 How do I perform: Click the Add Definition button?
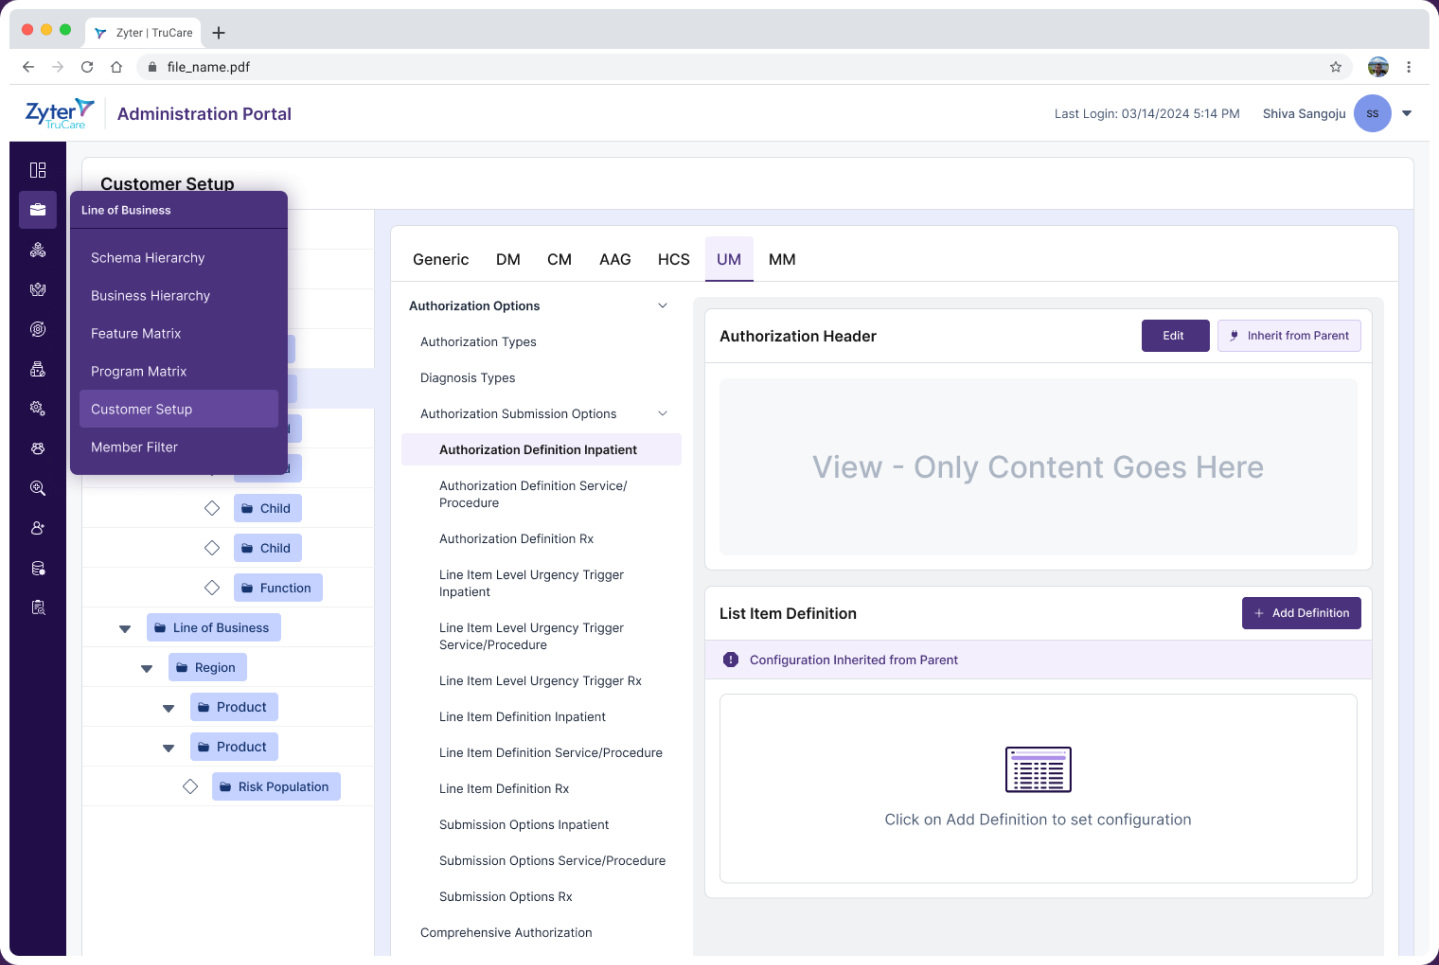(1301, 613)
